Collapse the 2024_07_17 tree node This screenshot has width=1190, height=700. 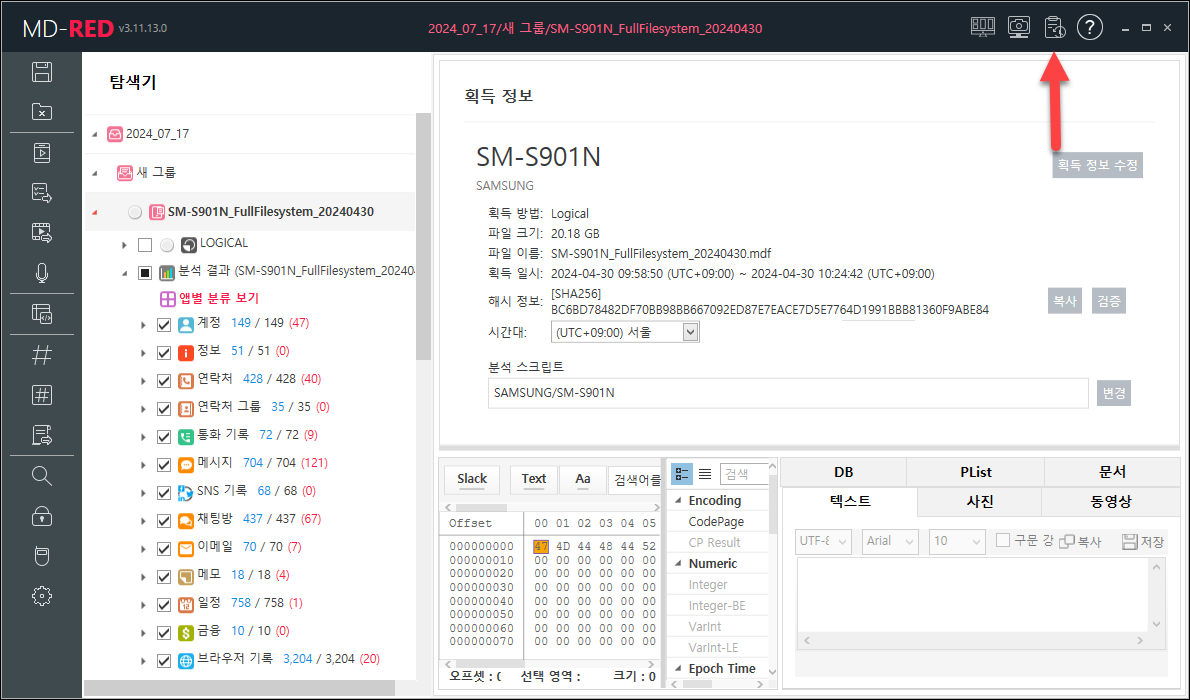95,134
